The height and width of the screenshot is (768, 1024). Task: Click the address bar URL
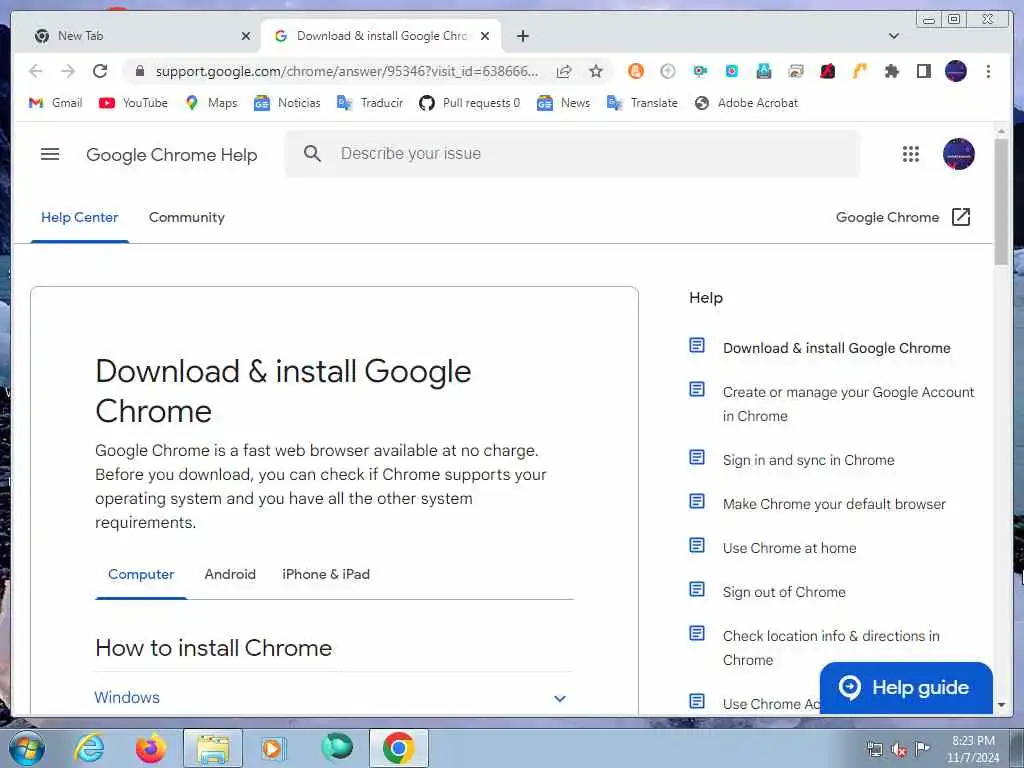[347, 71]
